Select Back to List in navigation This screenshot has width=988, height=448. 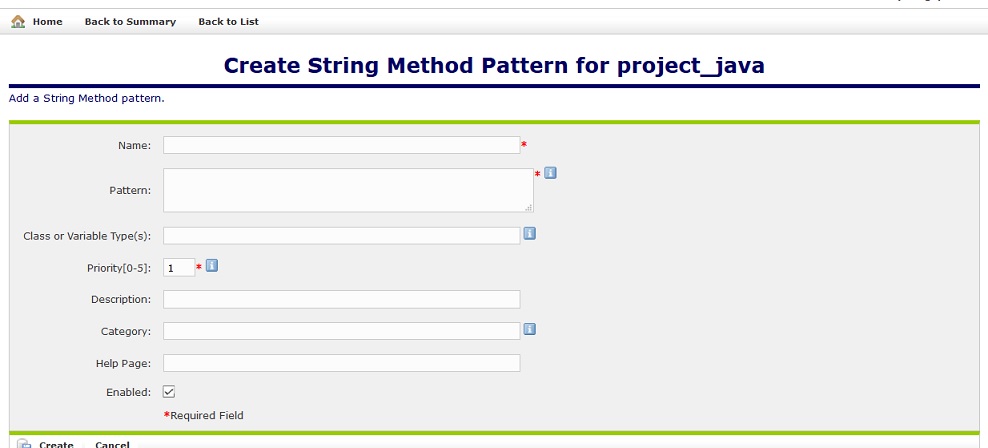pyautogui.click(x=228, y=22)
